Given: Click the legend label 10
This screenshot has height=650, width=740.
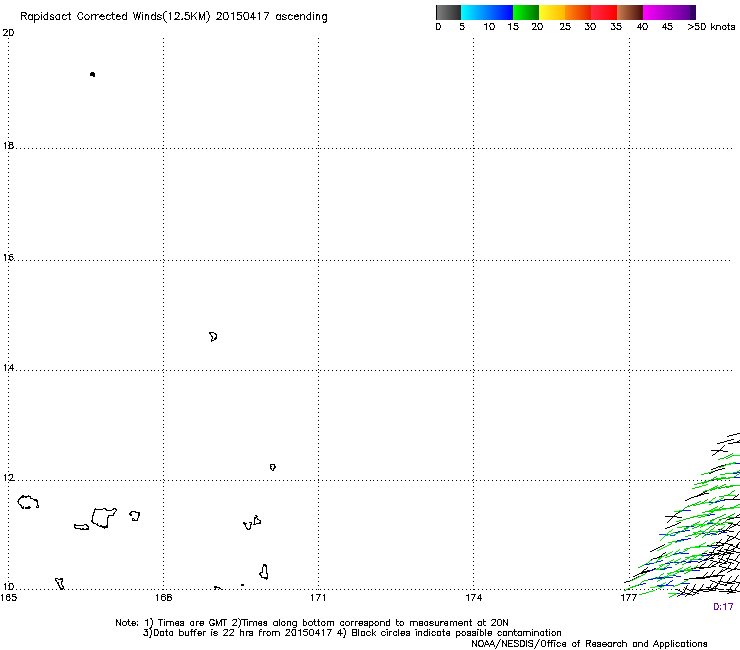Looking at the screenshot, I should pos(489,27).
